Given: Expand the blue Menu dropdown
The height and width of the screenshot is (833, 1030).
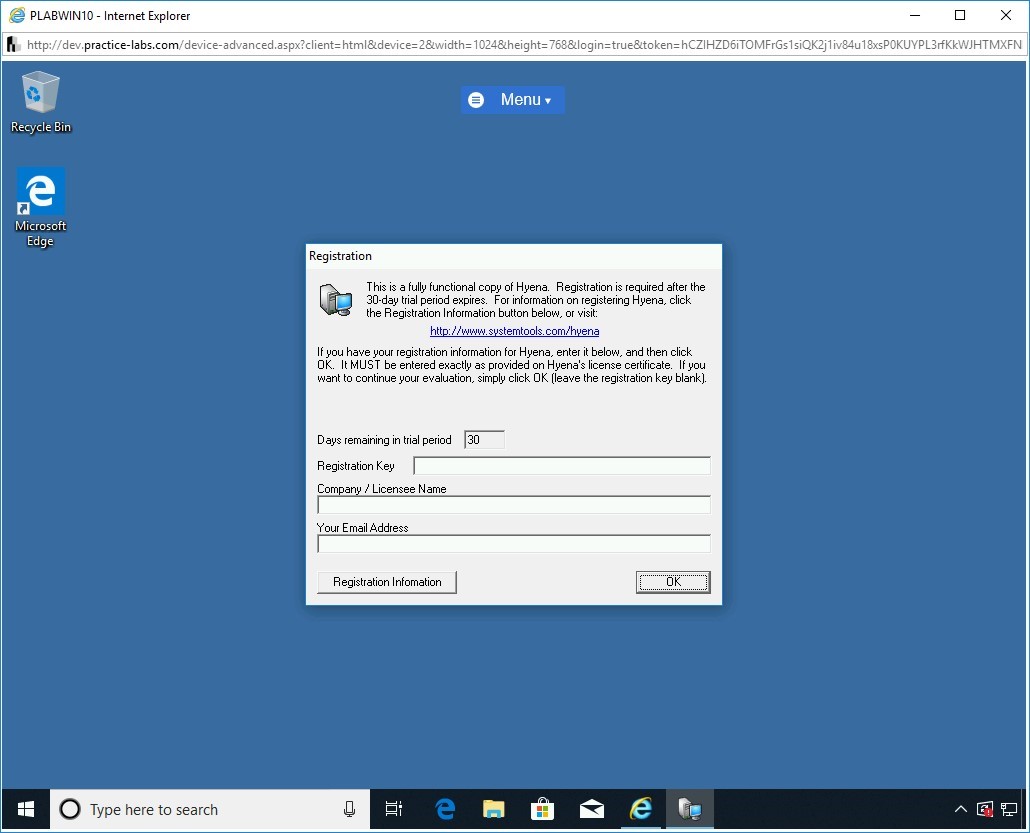Looking at the screenshot, I should [513, 100].
